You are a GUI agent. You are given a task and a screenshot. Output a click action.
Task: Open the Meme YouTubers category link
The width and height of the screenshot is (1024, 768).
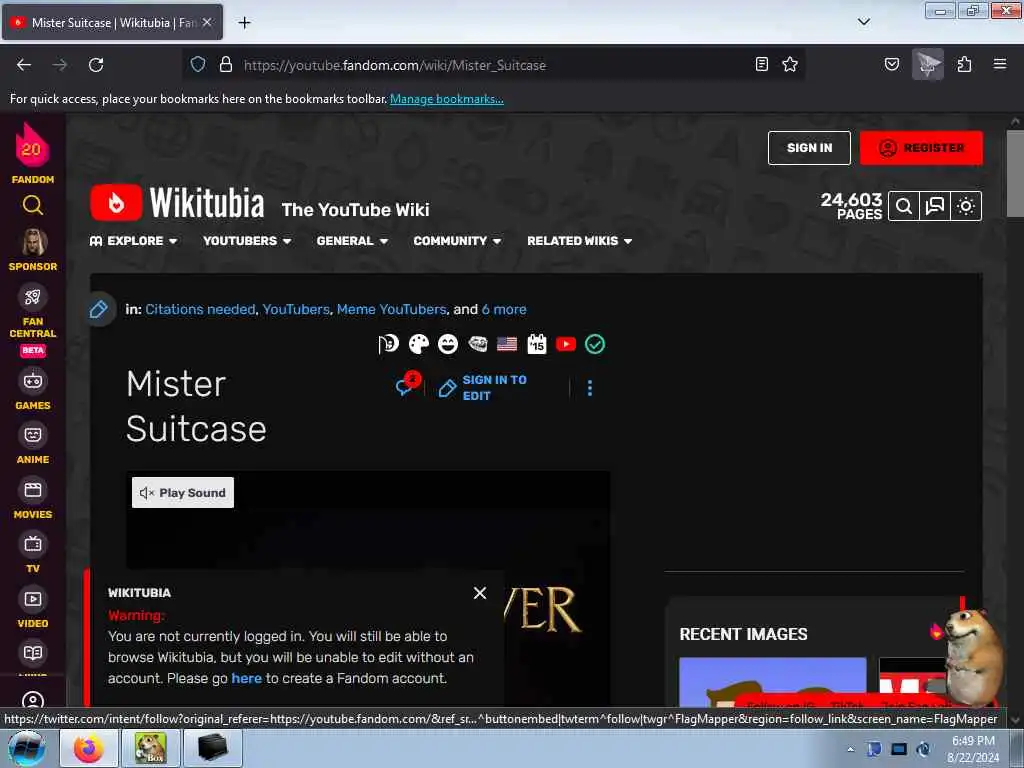pyautogui.click(x=391, y=310)
